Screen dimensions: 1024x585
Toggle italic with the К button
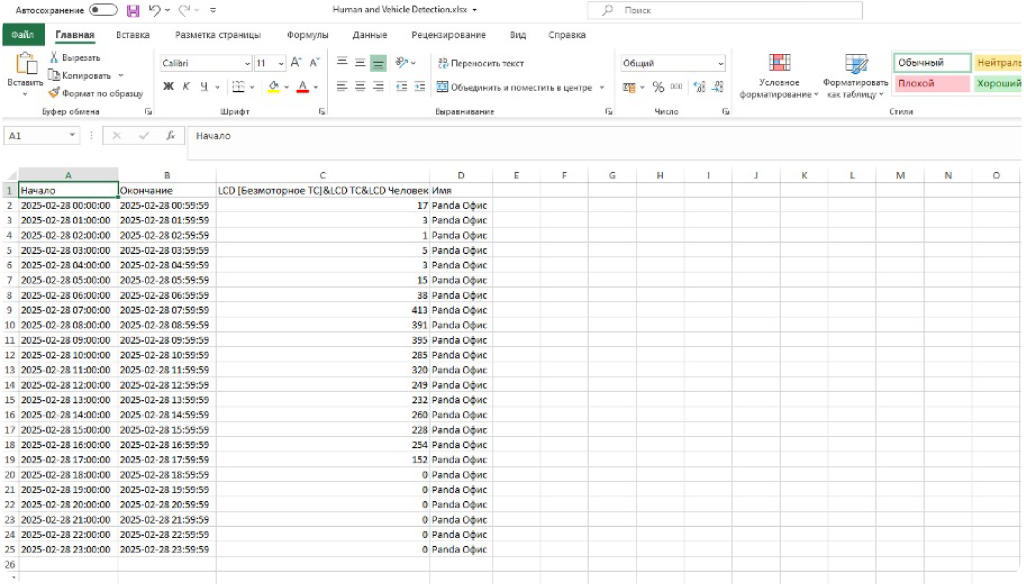(185, 87)
